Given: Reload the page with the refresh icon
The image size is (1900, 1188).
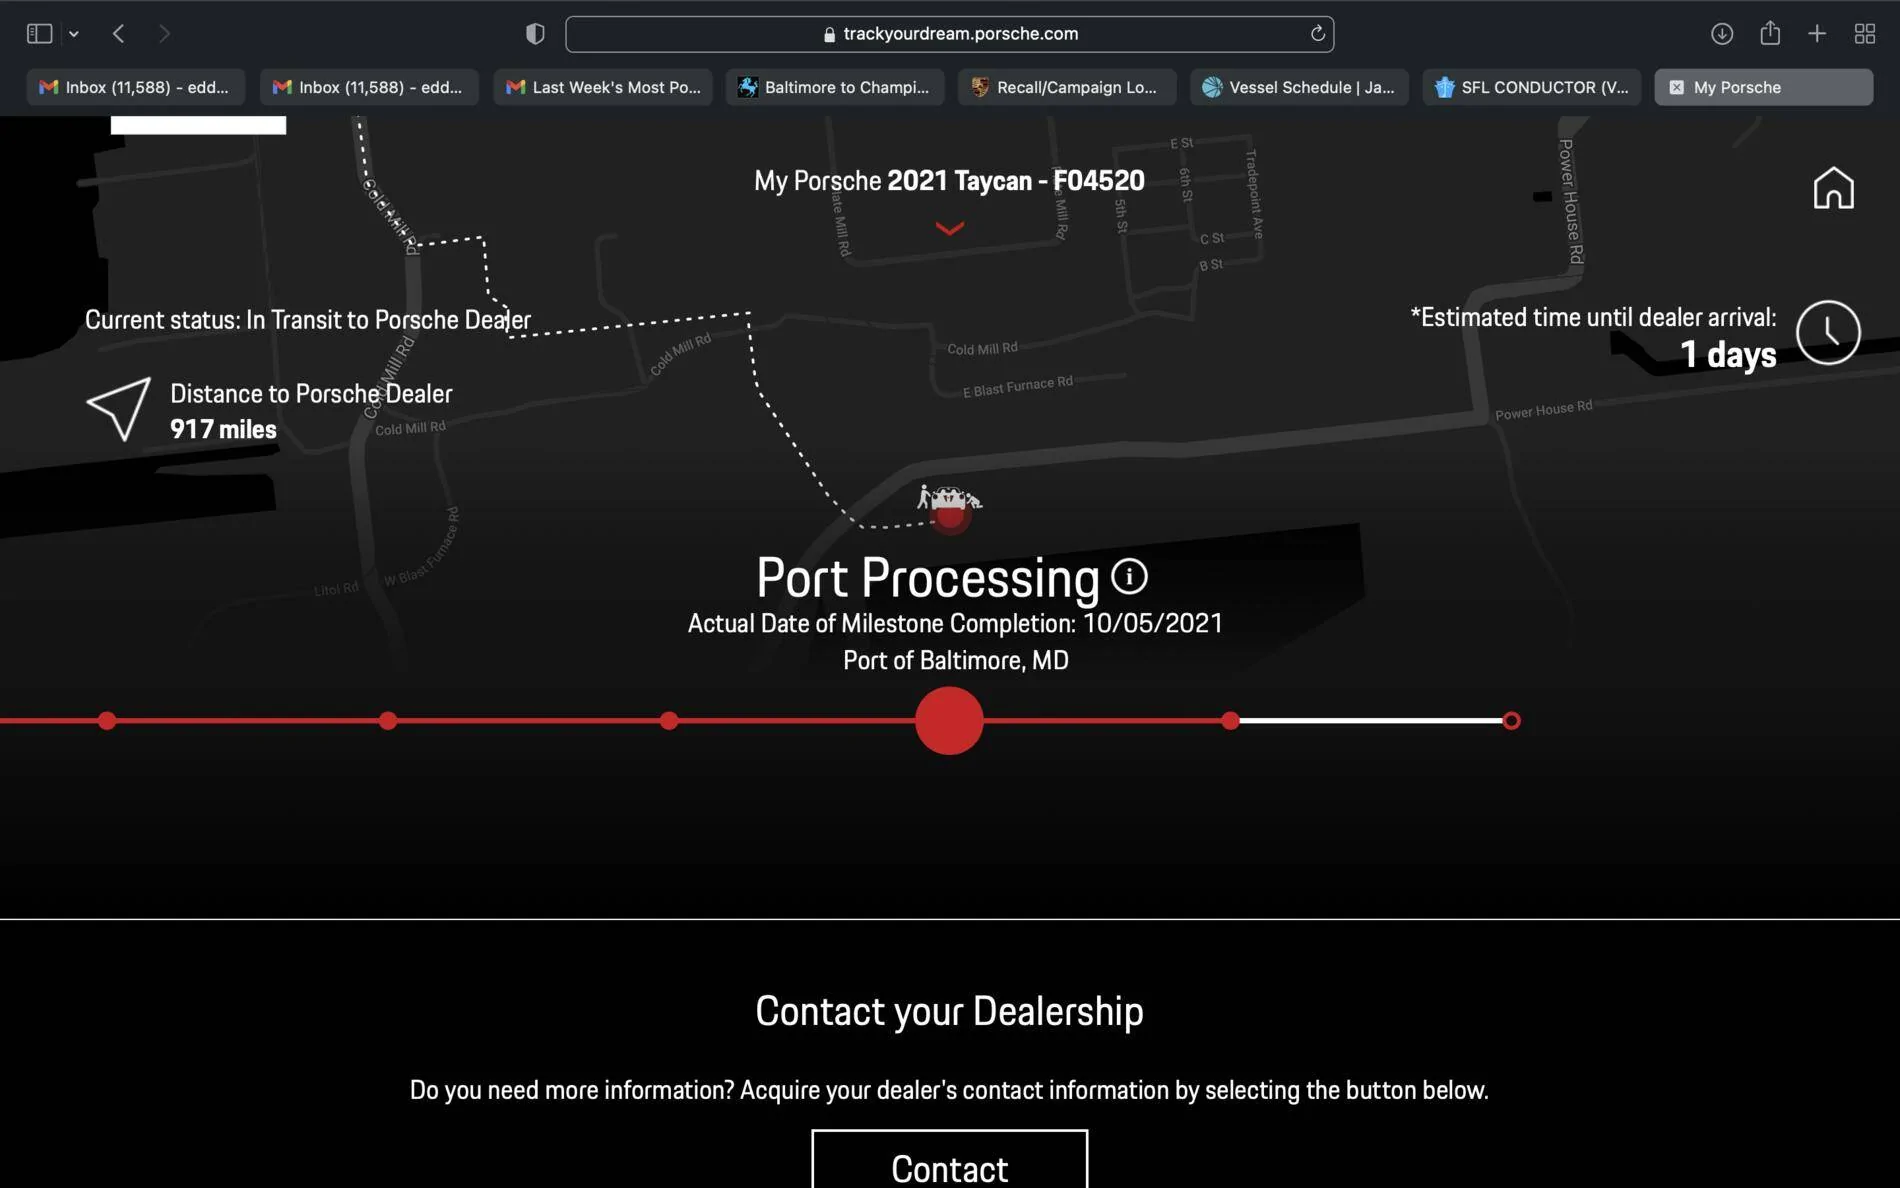Looking at the screenshot, I should pyautogui.click(x=1317, y=34).
